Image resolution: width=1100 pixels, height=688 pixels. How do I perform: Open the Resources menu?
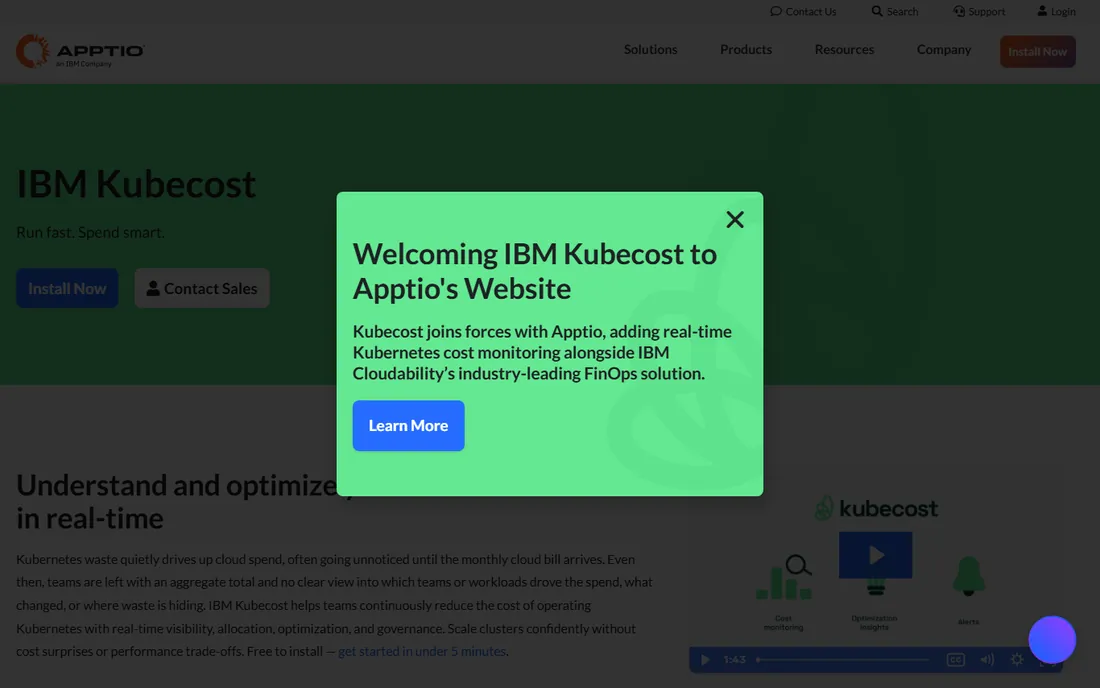[x=844, y=50]
